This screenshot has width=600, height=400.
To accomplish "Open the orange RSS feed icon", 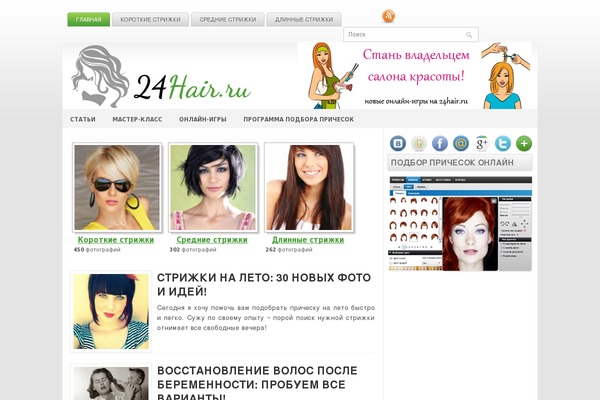I will (388, 16).
